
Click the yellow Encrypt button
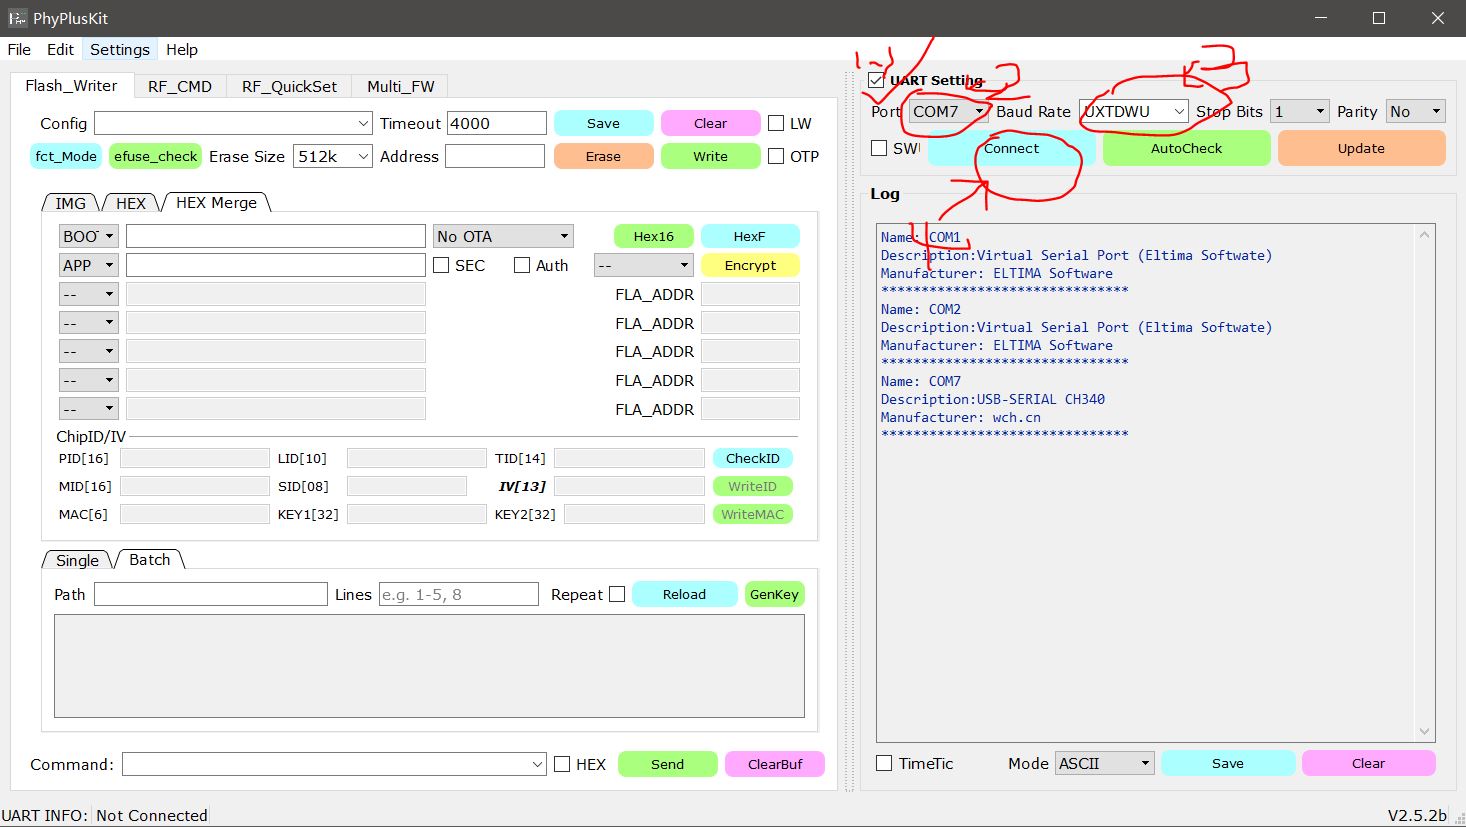tap(750, 265)
